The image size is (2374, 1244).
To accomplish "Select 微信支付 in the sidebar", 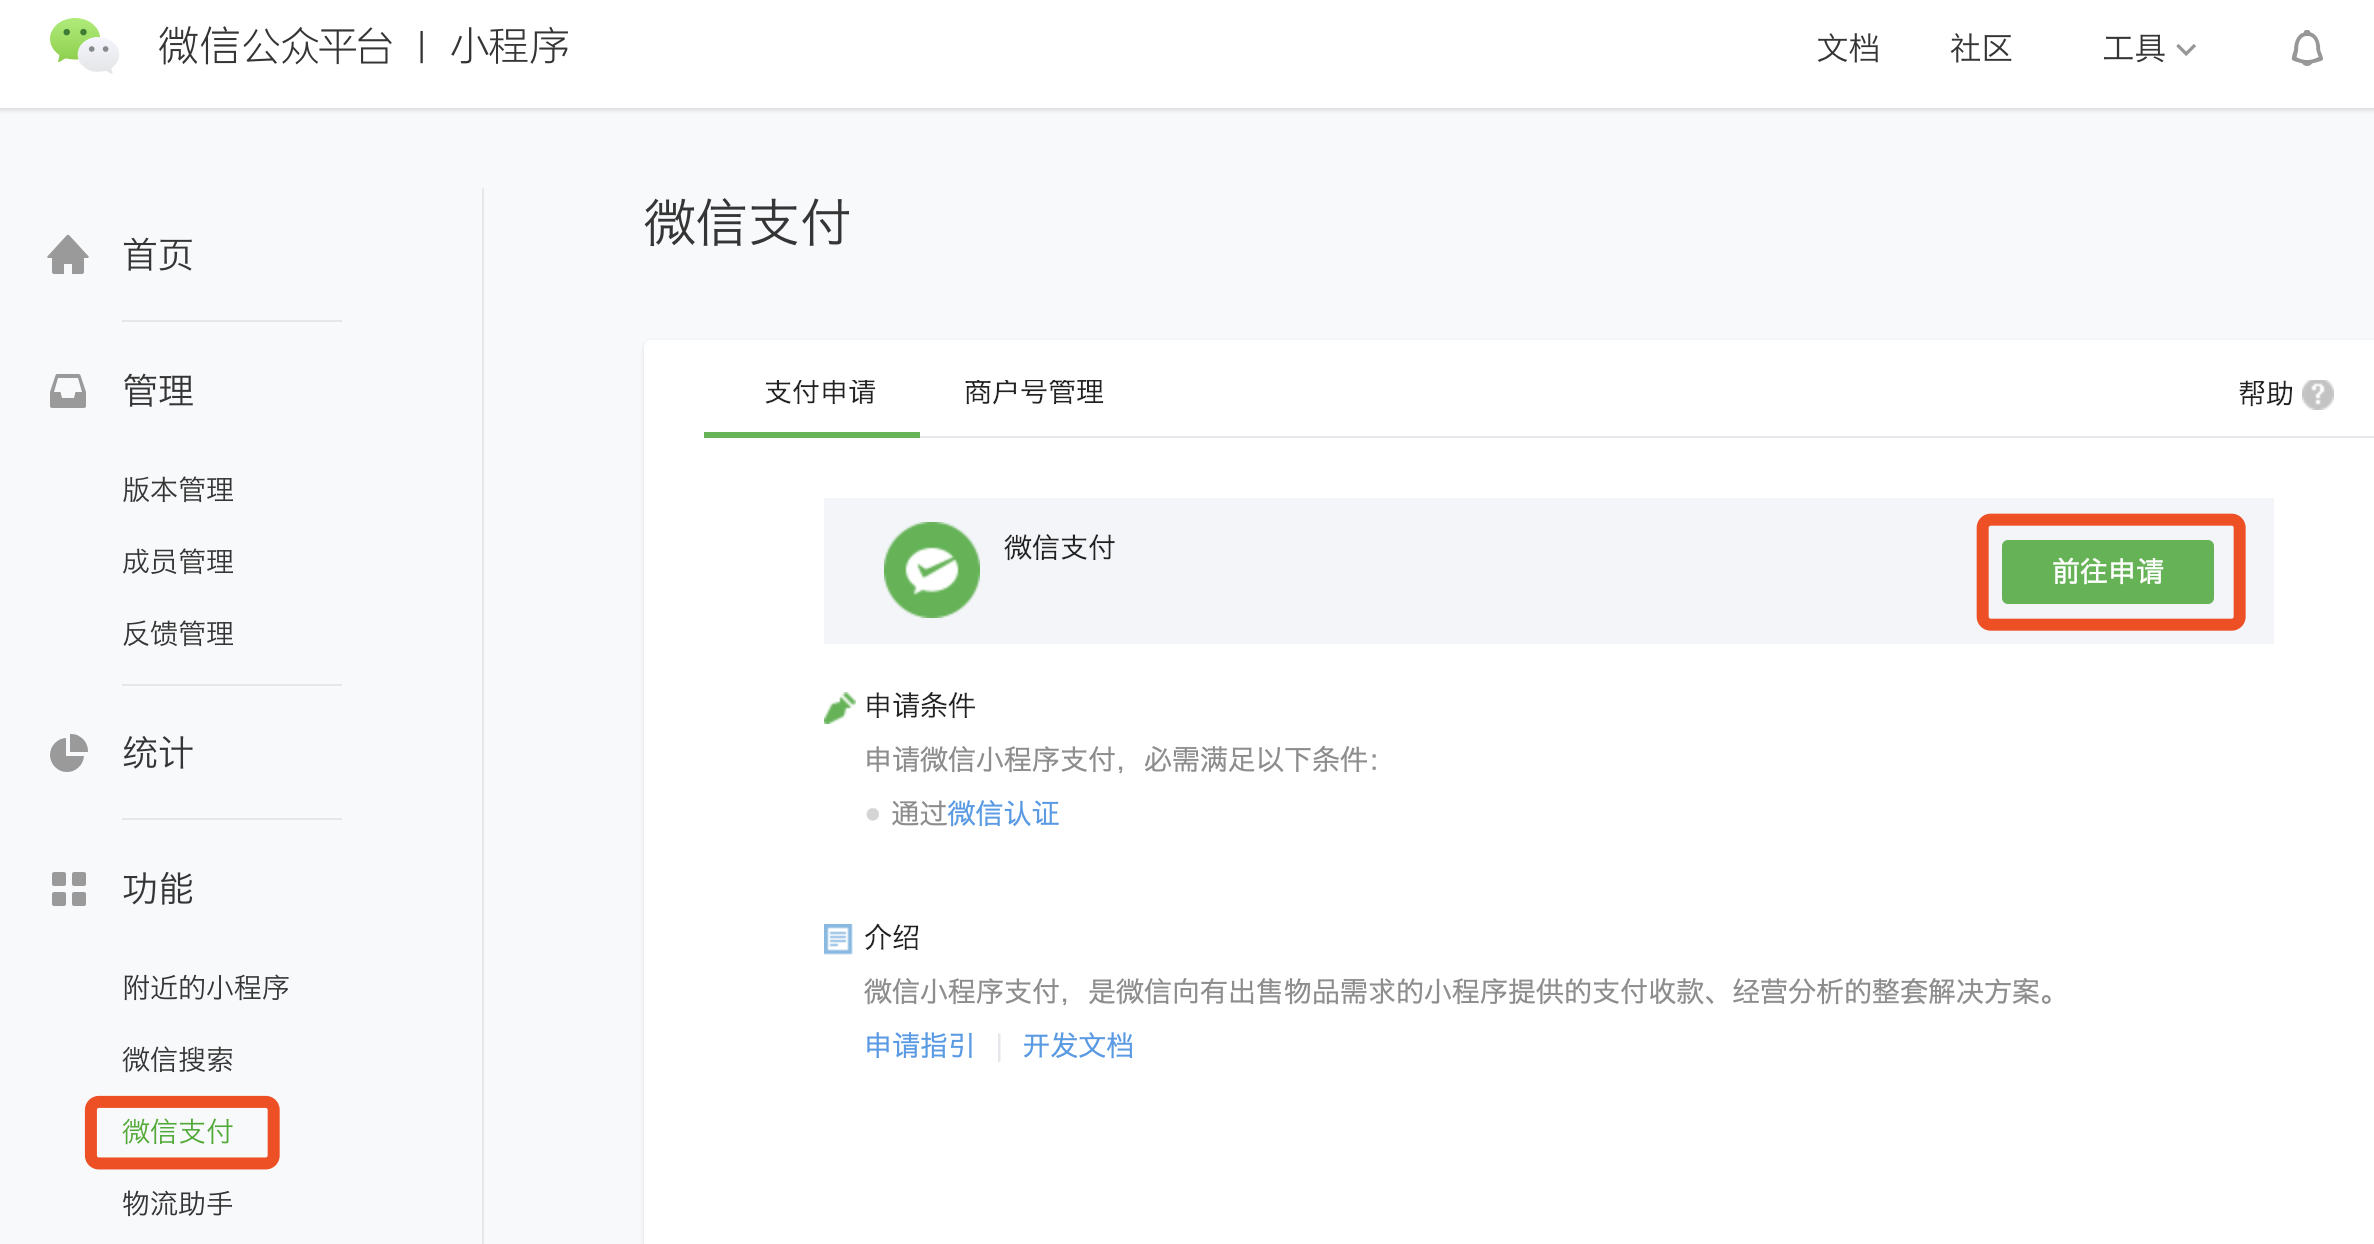I will click(x=178, y=1132).
